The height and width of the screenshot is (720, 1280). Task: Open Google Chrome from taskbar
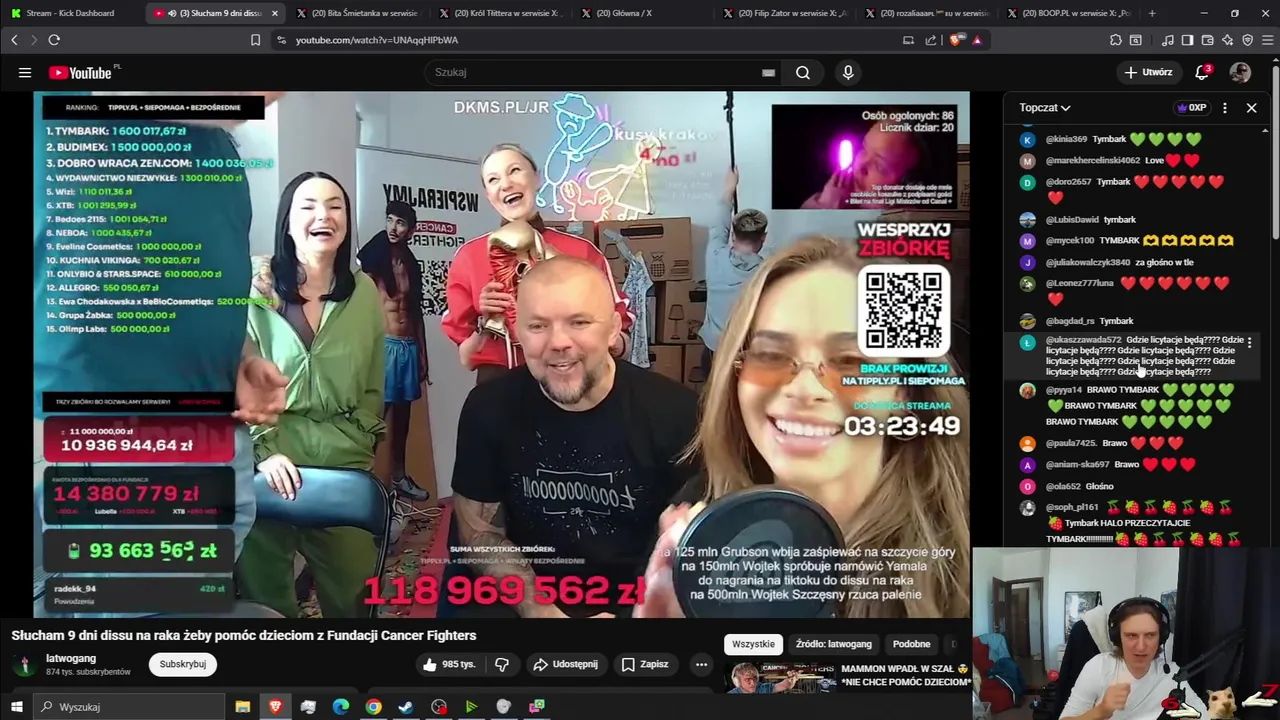point(373,707)
